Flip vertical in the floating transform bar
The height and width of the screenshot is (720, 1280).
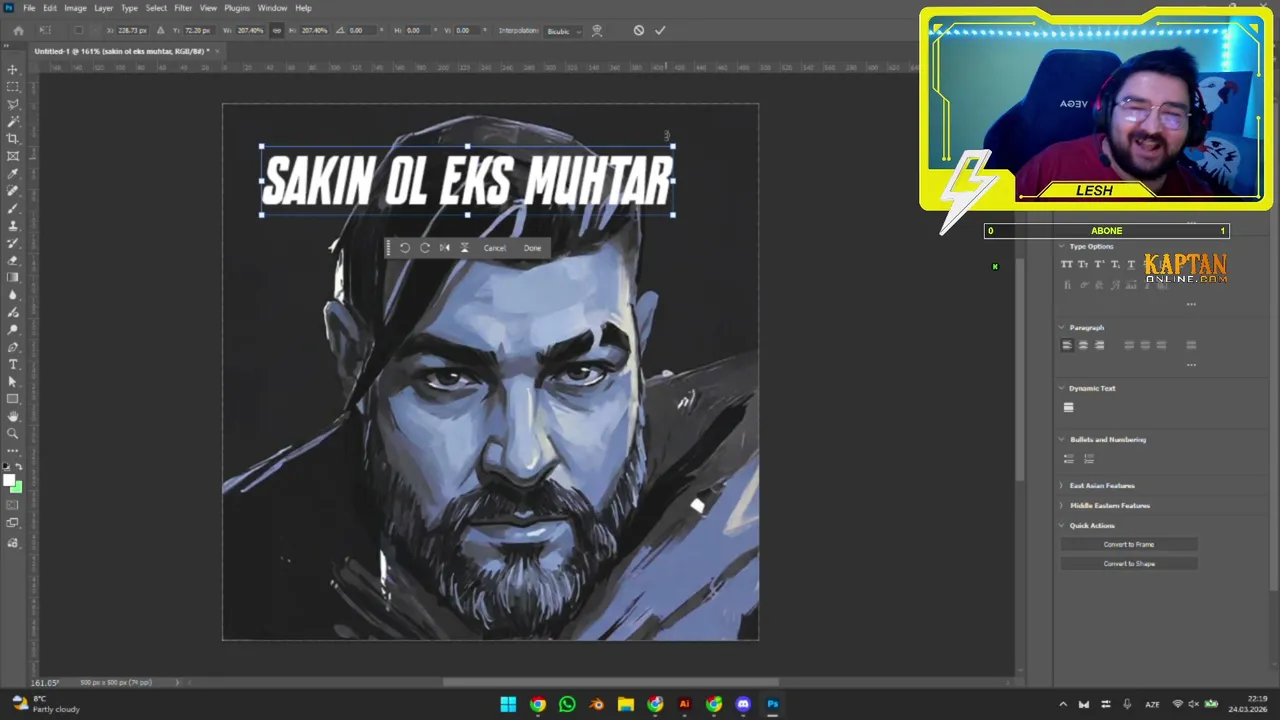[x=464, y=248]
